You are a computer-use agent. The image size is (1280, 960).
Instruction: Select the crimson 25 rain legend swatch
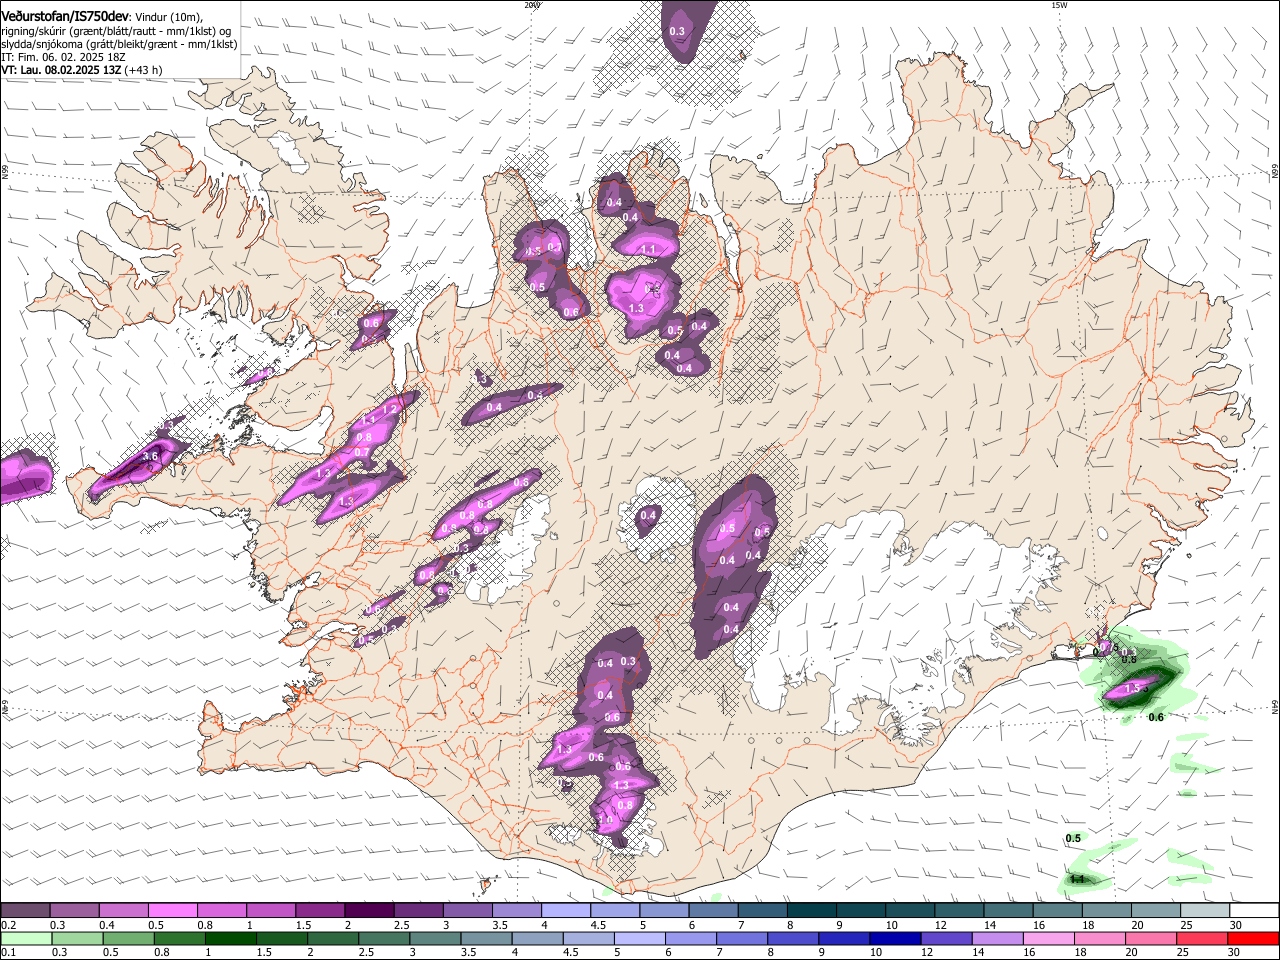tap(1202, 938)
